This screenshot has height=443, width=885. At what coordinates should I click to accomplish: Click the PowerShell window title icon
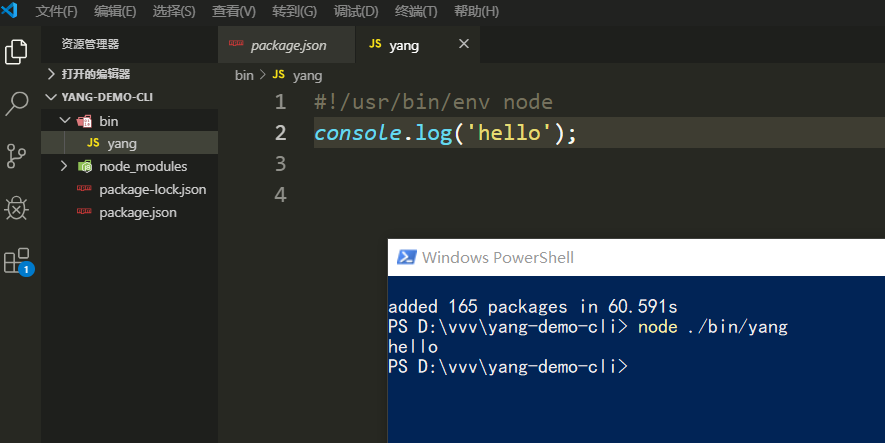[406, 258]
